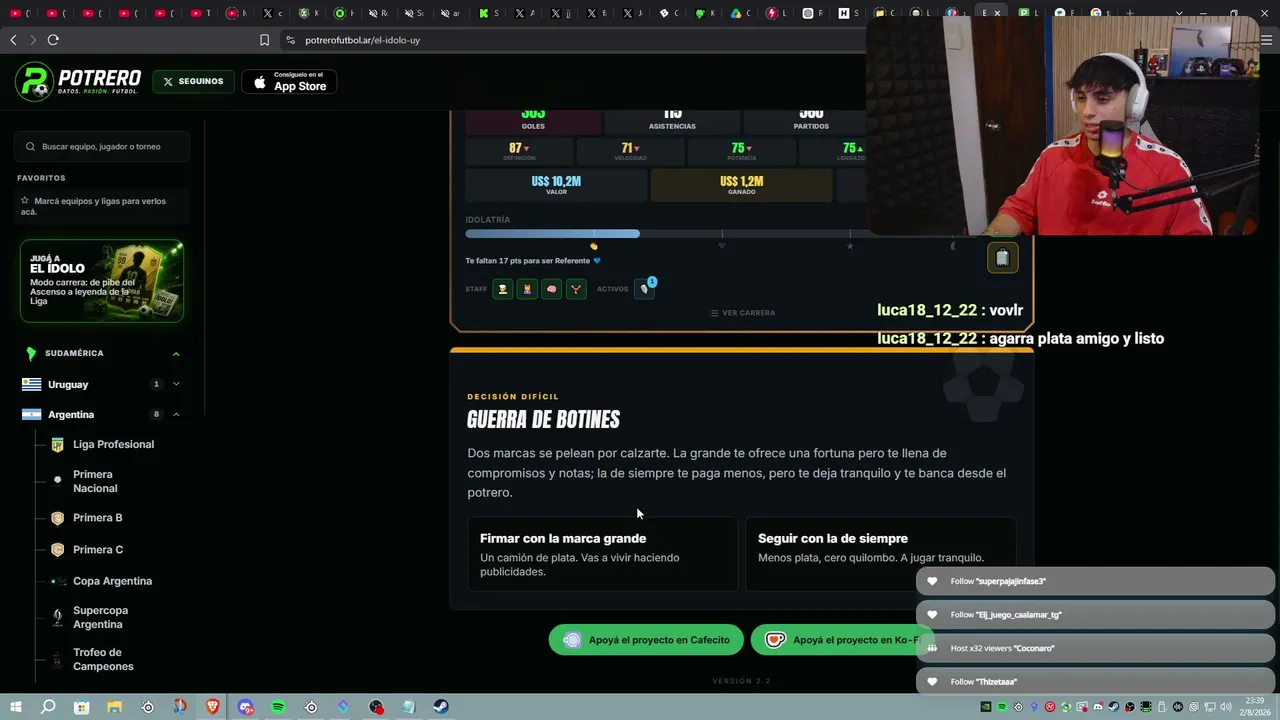Image resolution: width=1280 pixels, height=720 pixels.
Task: Focus the team/player search field
Action: click(x=102, y=147)
